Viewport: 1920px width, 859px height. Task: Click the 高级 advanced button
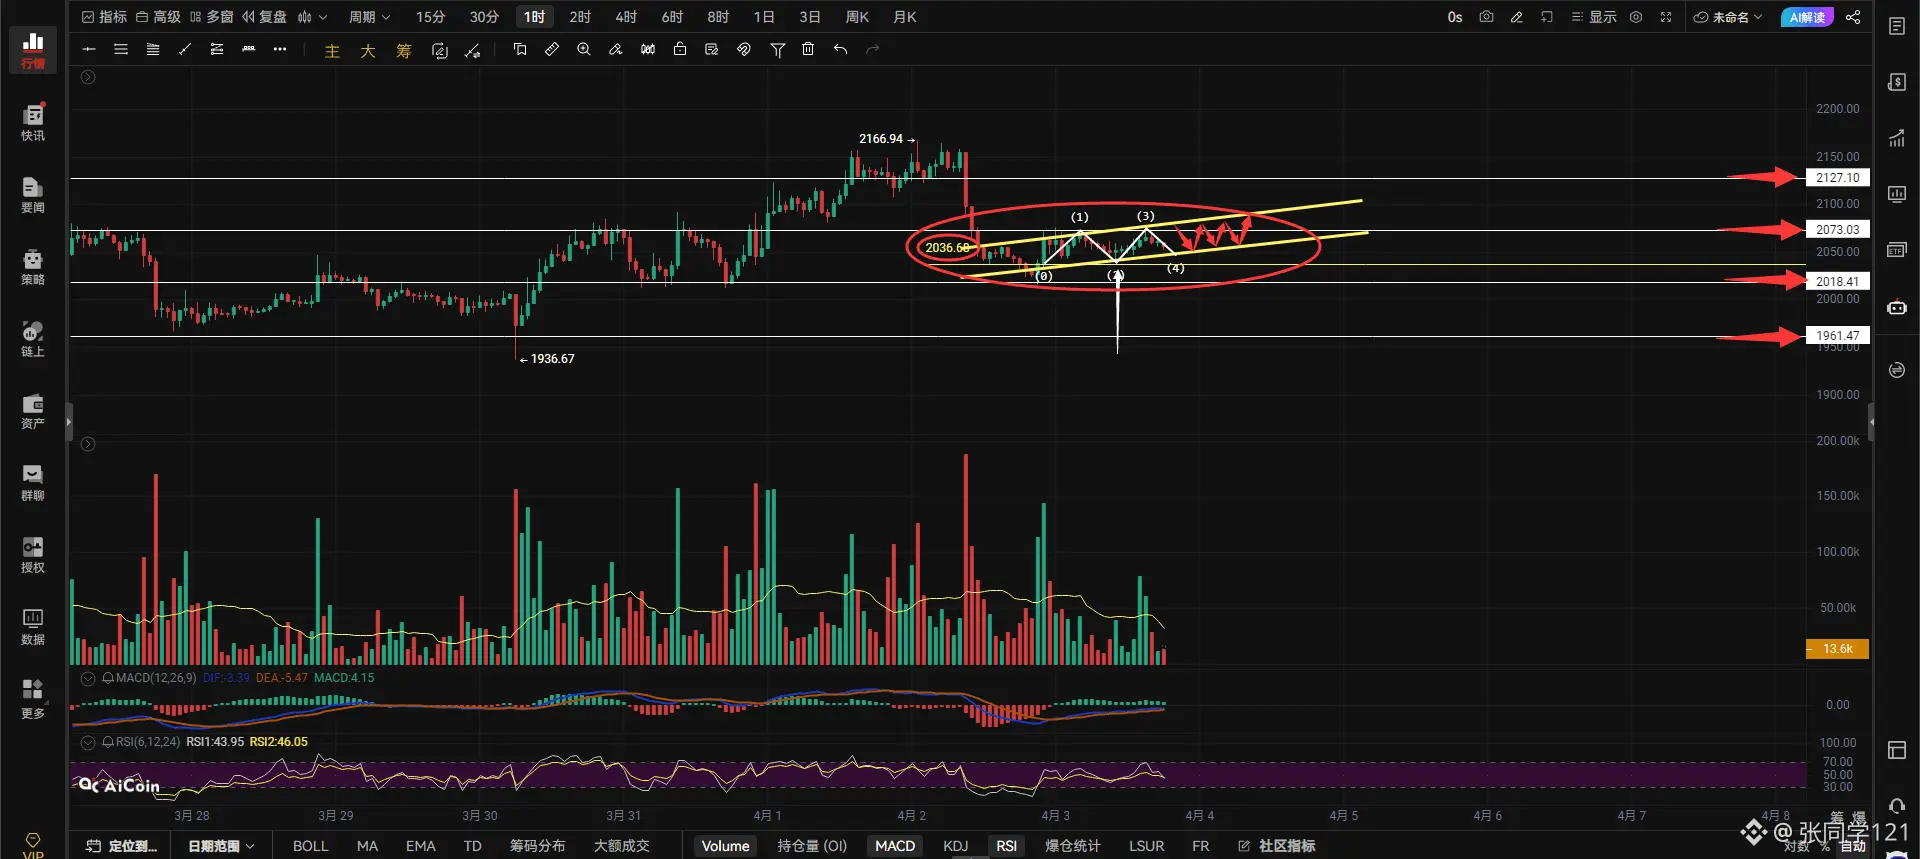(x=158, y=17)
